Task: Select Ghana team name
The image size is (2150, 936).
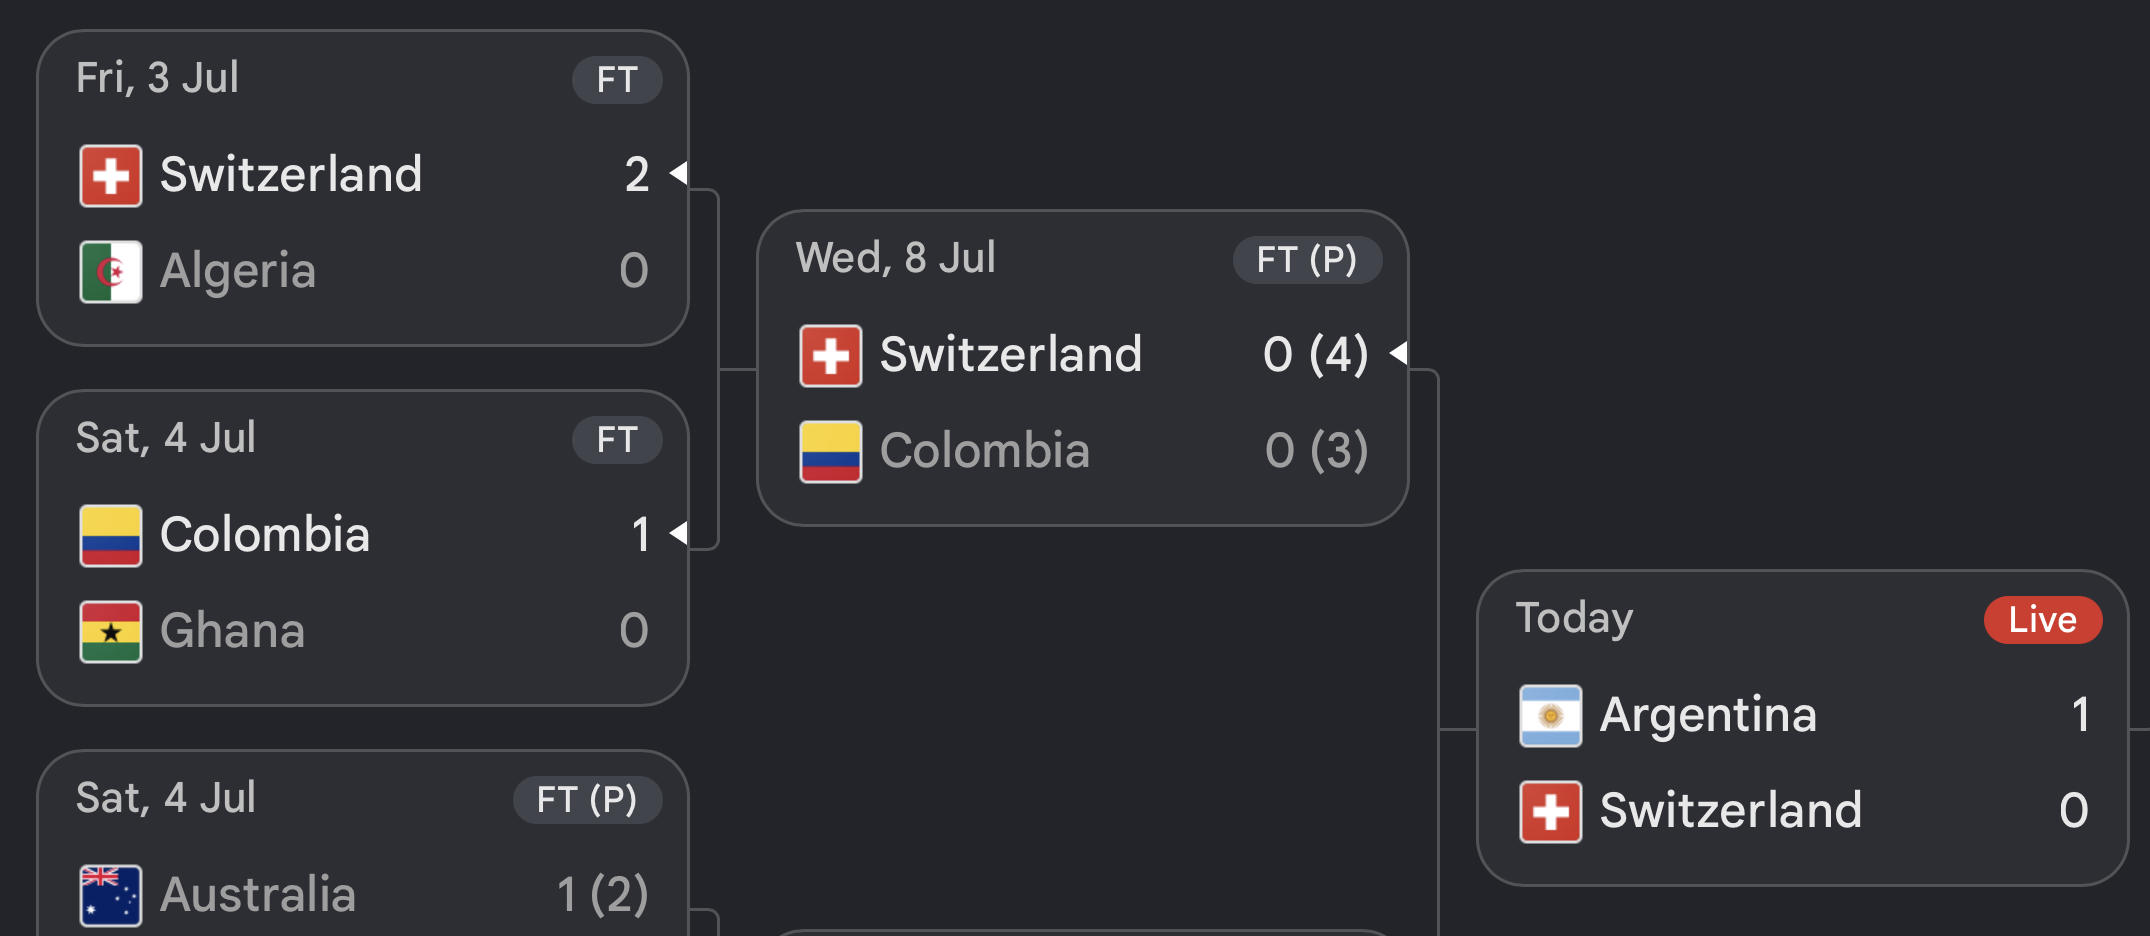Action: click(x=232, y=631)
